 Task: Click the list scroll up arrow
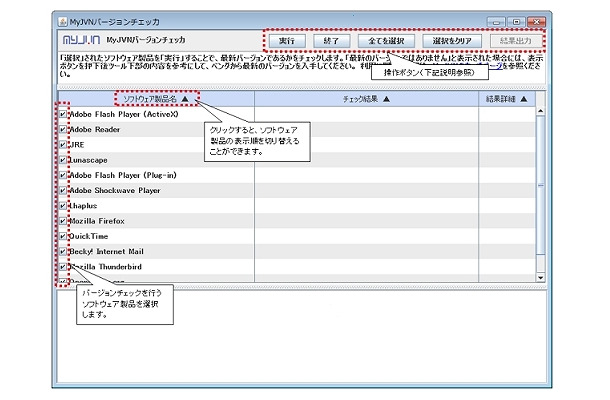540,111
